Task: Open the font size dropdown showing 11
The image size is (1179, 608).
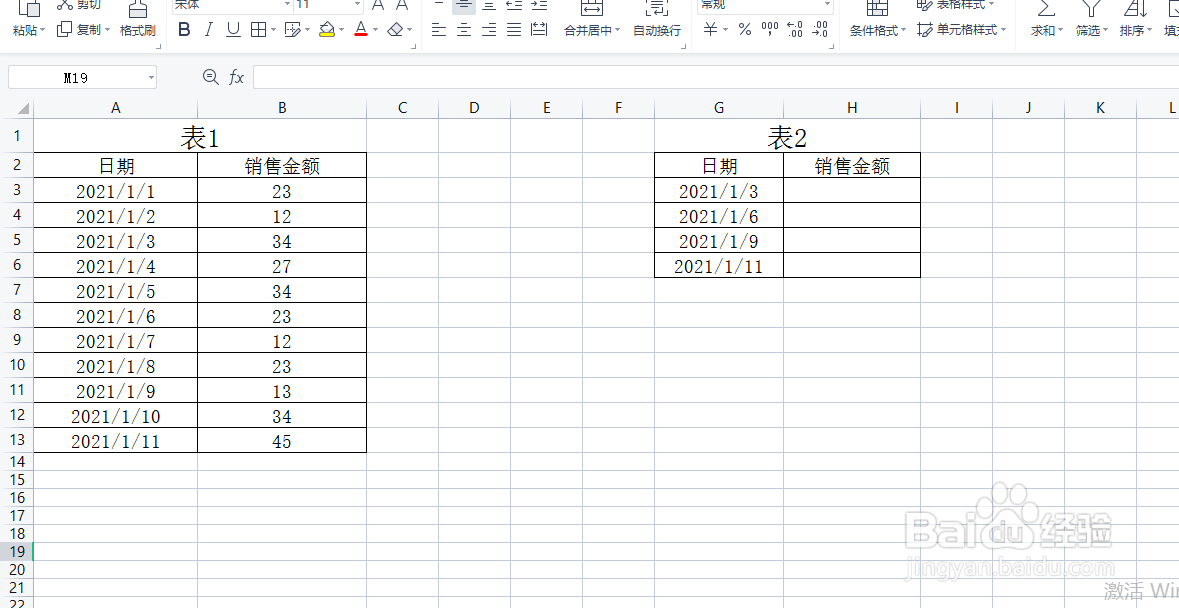Action: [357, 5]
